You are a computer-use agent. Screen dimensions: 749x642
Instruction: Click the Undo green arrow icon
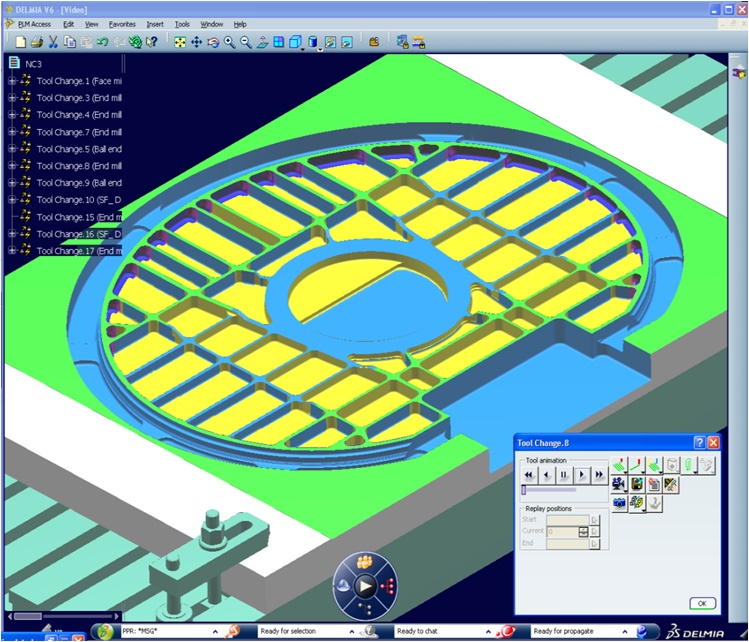[x=102, y=42]
